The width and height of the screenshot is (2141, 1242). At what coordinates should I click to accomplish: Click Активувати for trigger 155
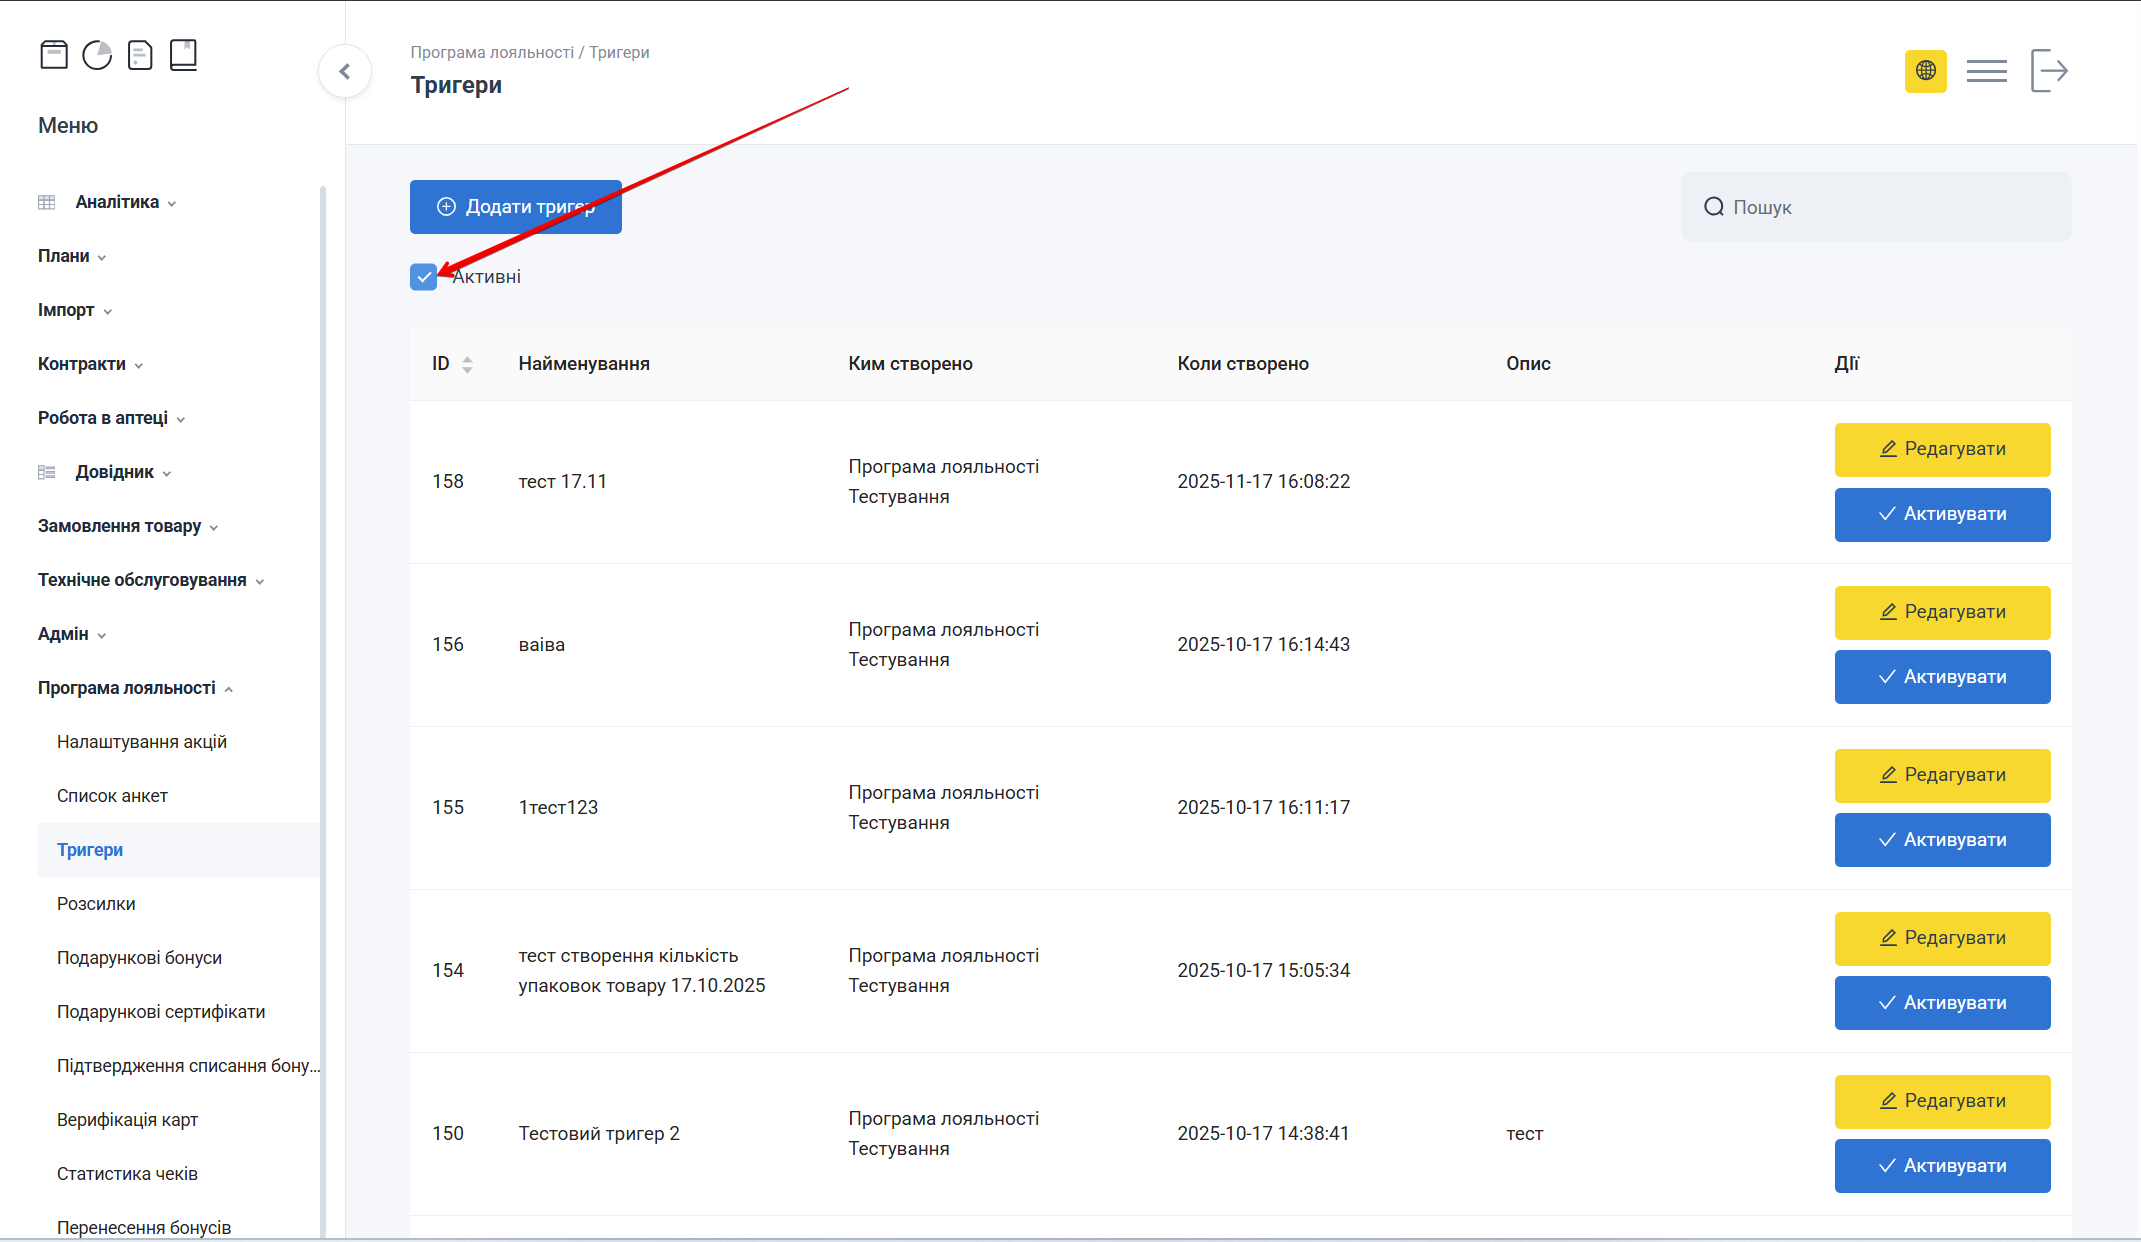[1941, 840]
